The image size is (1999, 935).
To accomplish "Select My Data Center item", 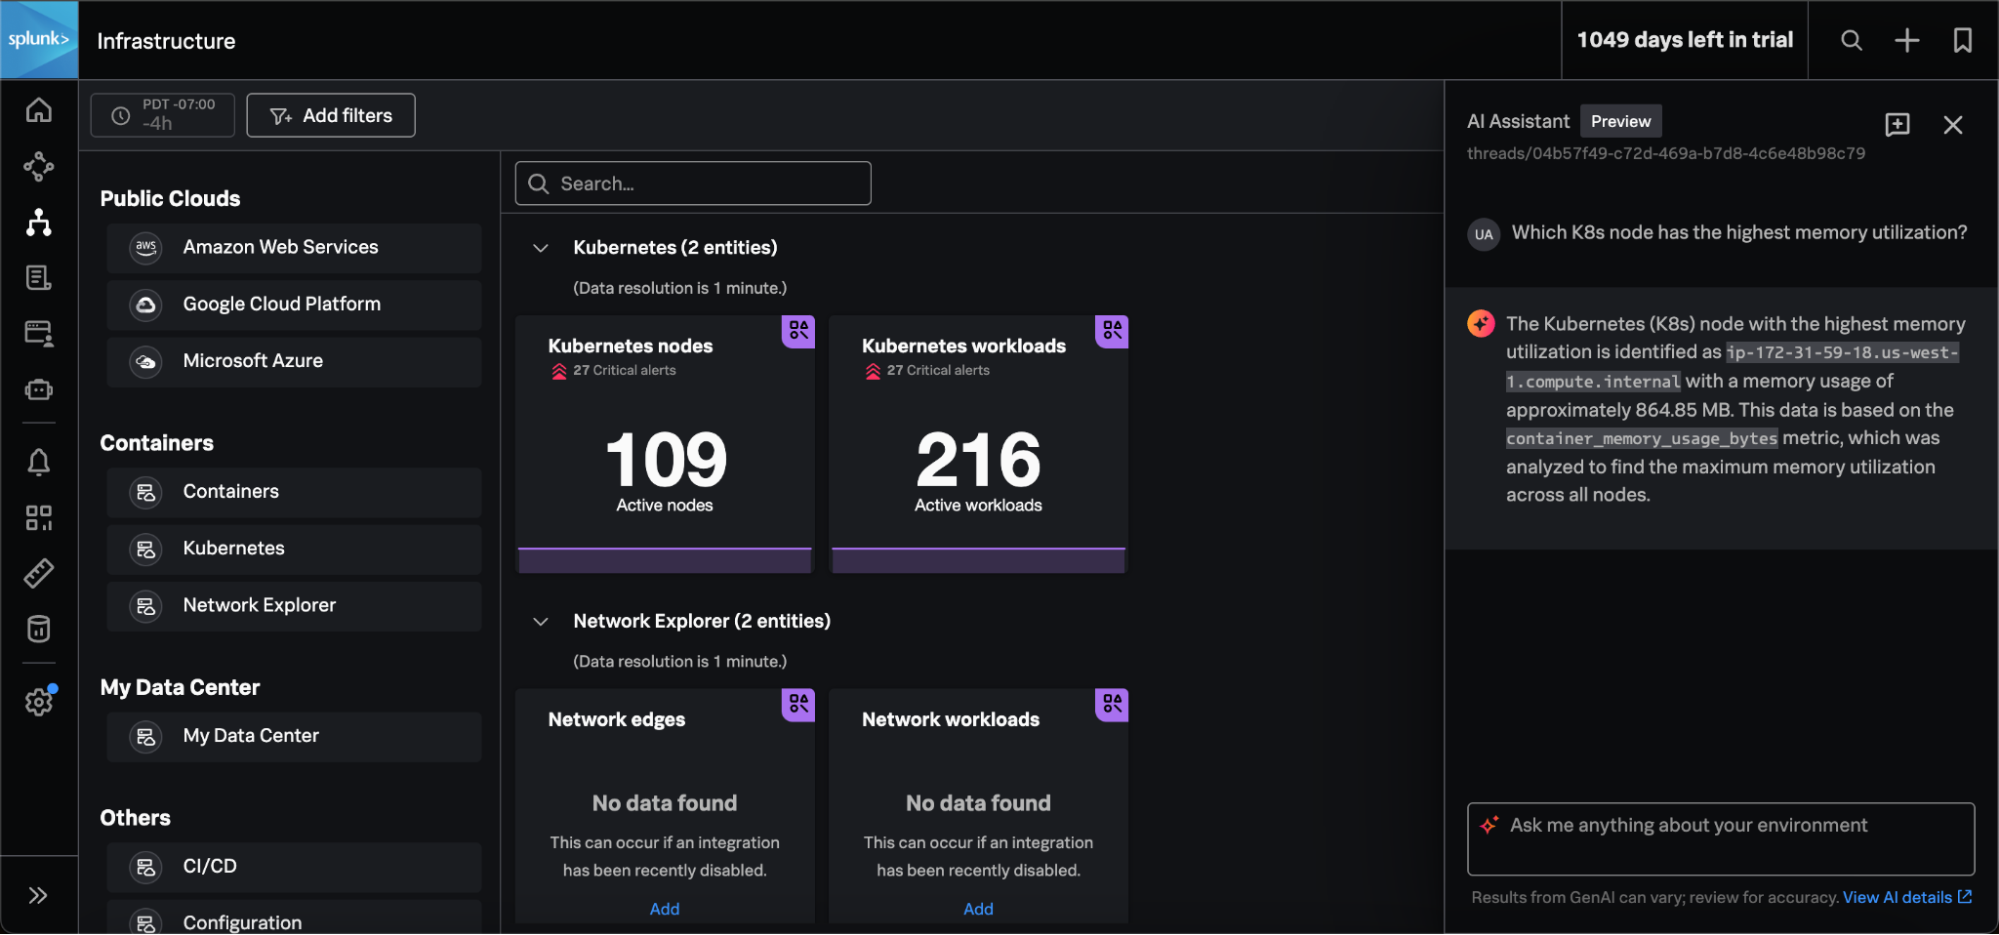I will click(294, 737).
